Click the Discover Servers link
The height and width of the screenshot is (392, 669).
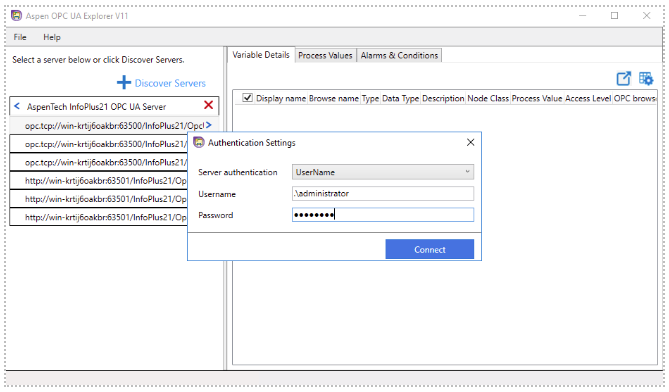(x=170, y=83)
